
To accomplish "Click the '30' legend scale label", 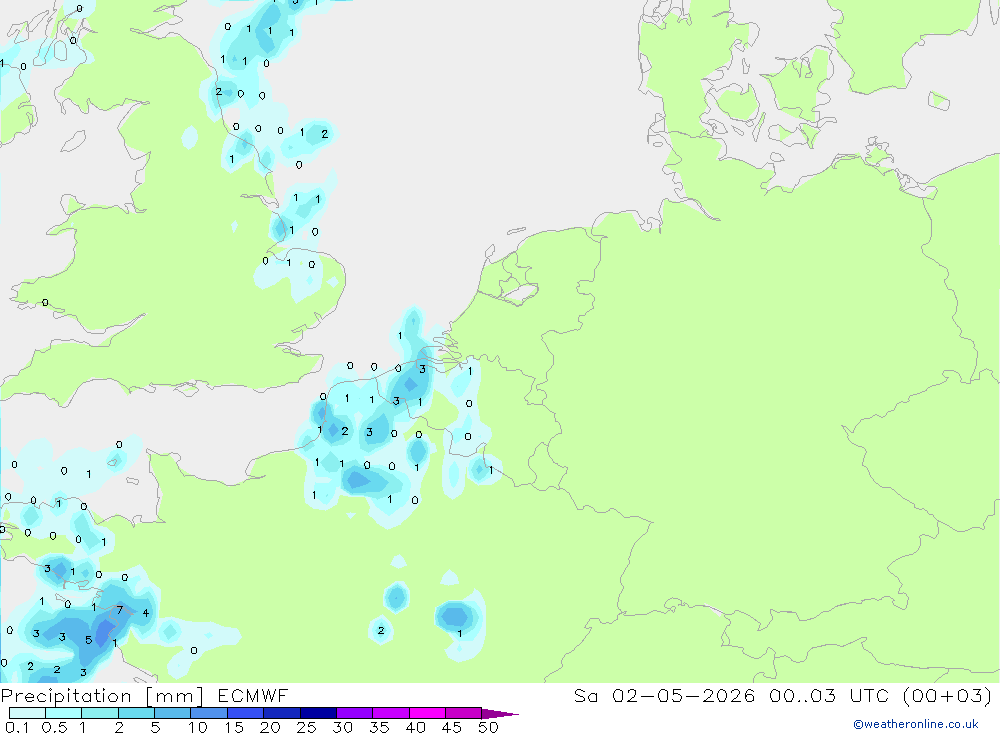I will (342, 727).
